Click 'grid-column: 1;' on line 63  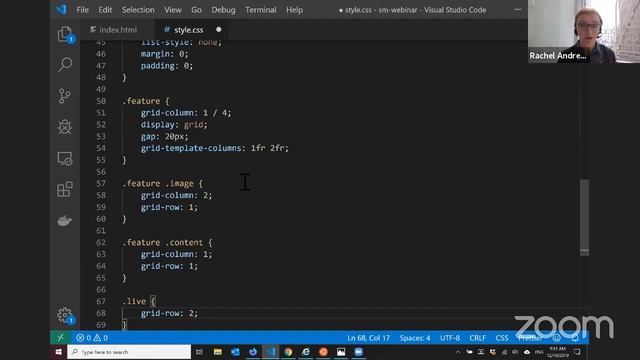coord(177,254)
